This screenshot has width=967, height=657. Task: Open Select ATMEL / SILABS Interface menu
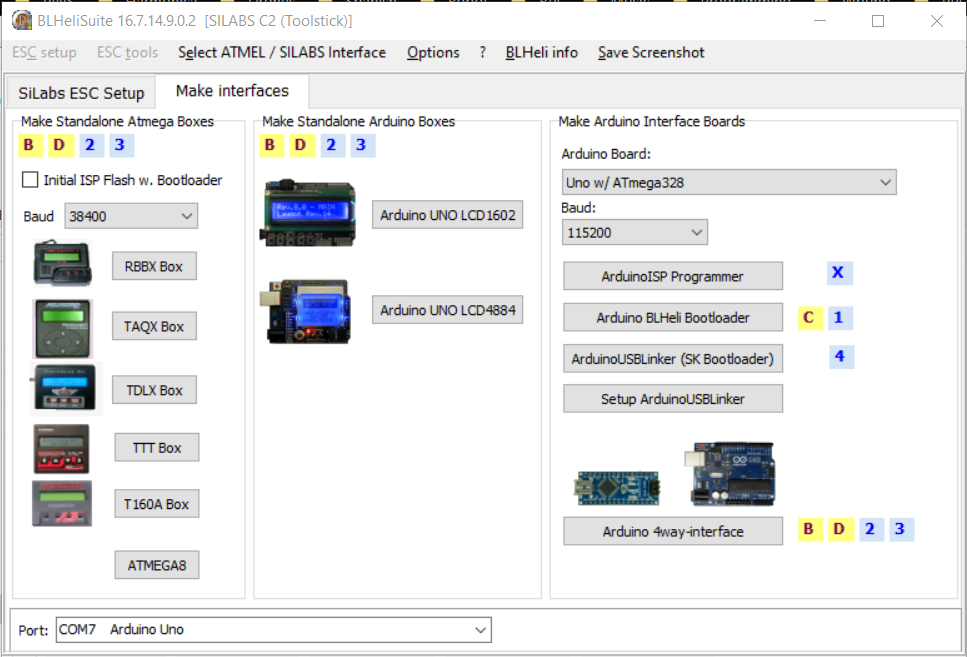pyautogui.click(x=282, y=52)
